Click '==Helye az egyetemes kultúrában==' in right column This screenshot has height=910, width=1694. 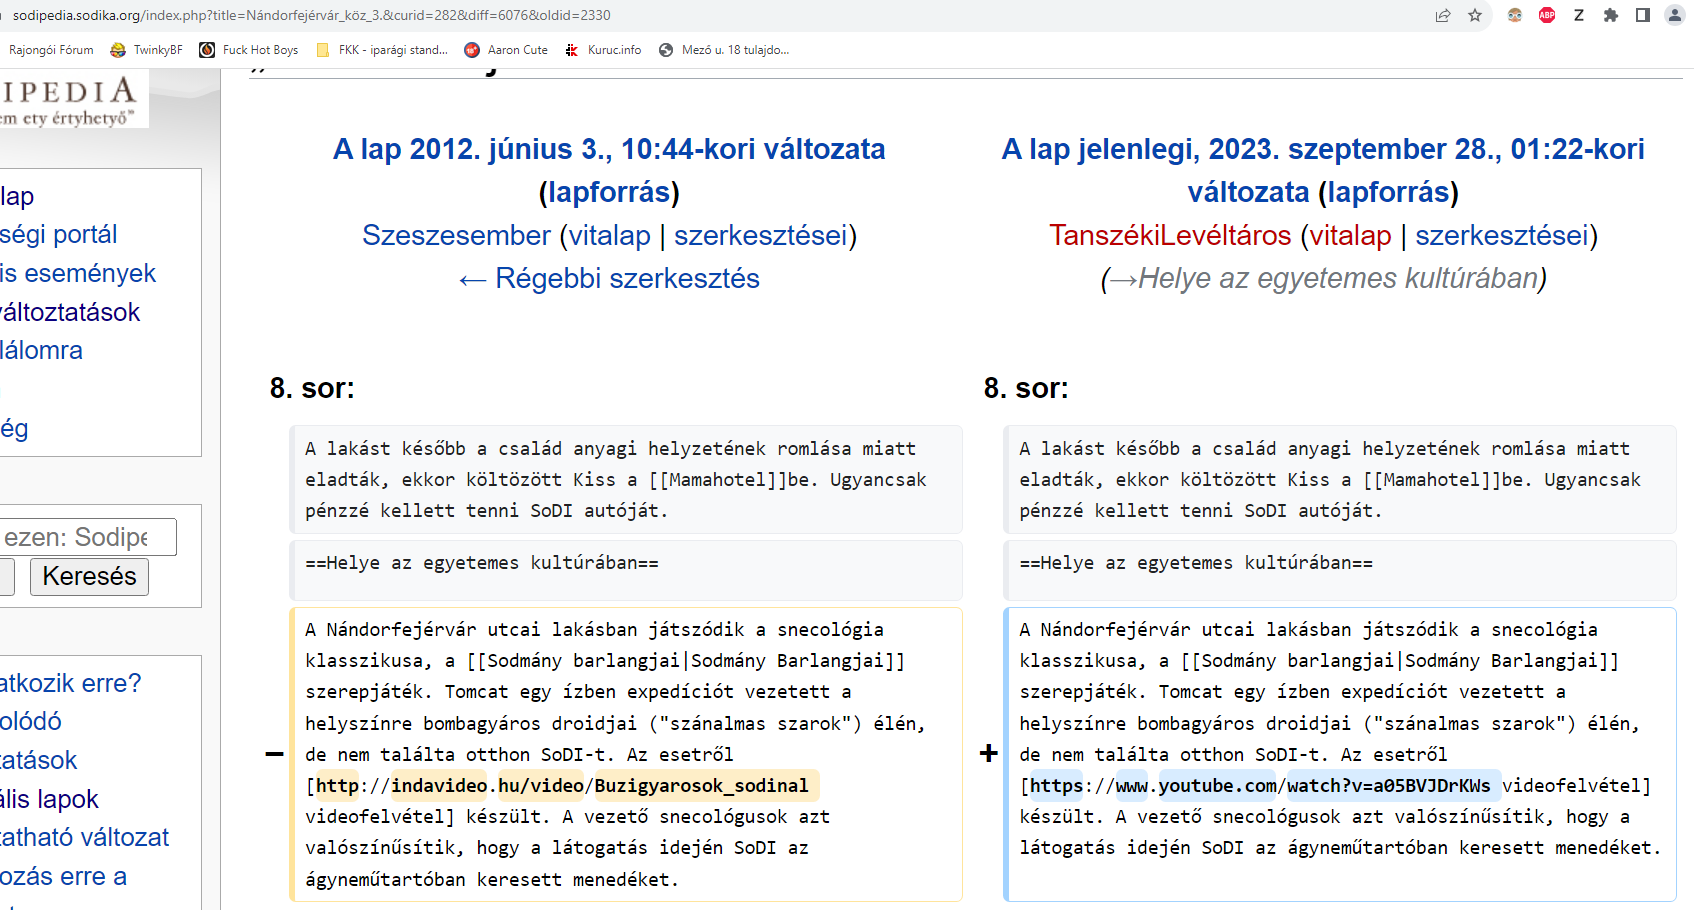coord(1196,563)
